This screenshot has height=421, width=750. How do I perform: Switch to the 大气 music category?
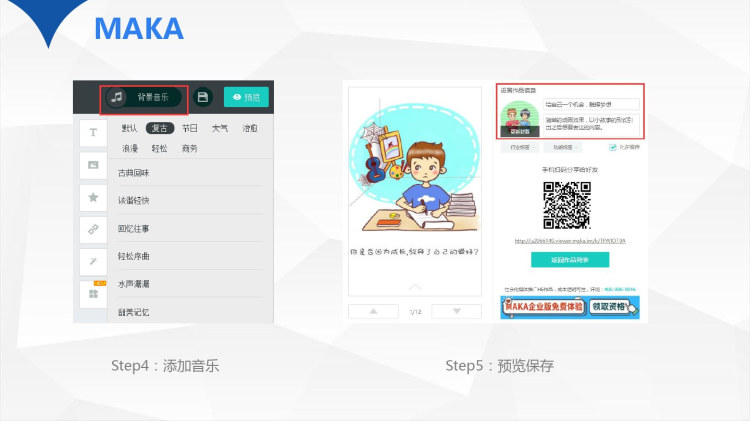click(x=220, y=128)
